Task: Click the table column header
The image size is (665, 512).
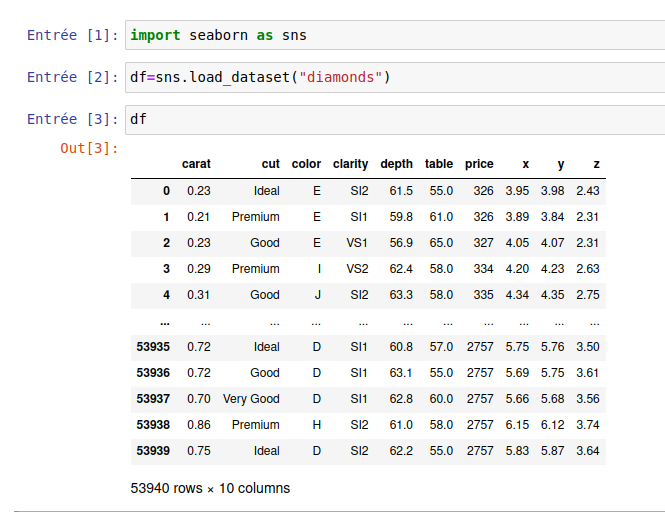Action: (438, 164)
